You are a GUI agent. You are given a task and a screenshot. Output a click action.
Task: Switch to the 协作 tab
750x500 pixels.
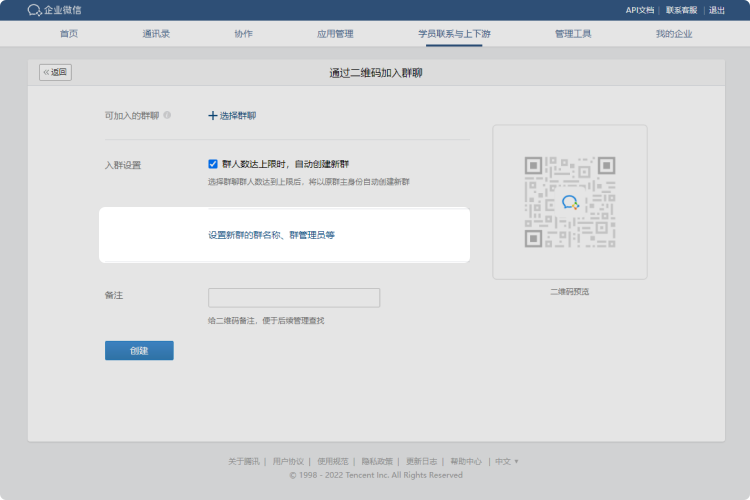pos(243,33)
